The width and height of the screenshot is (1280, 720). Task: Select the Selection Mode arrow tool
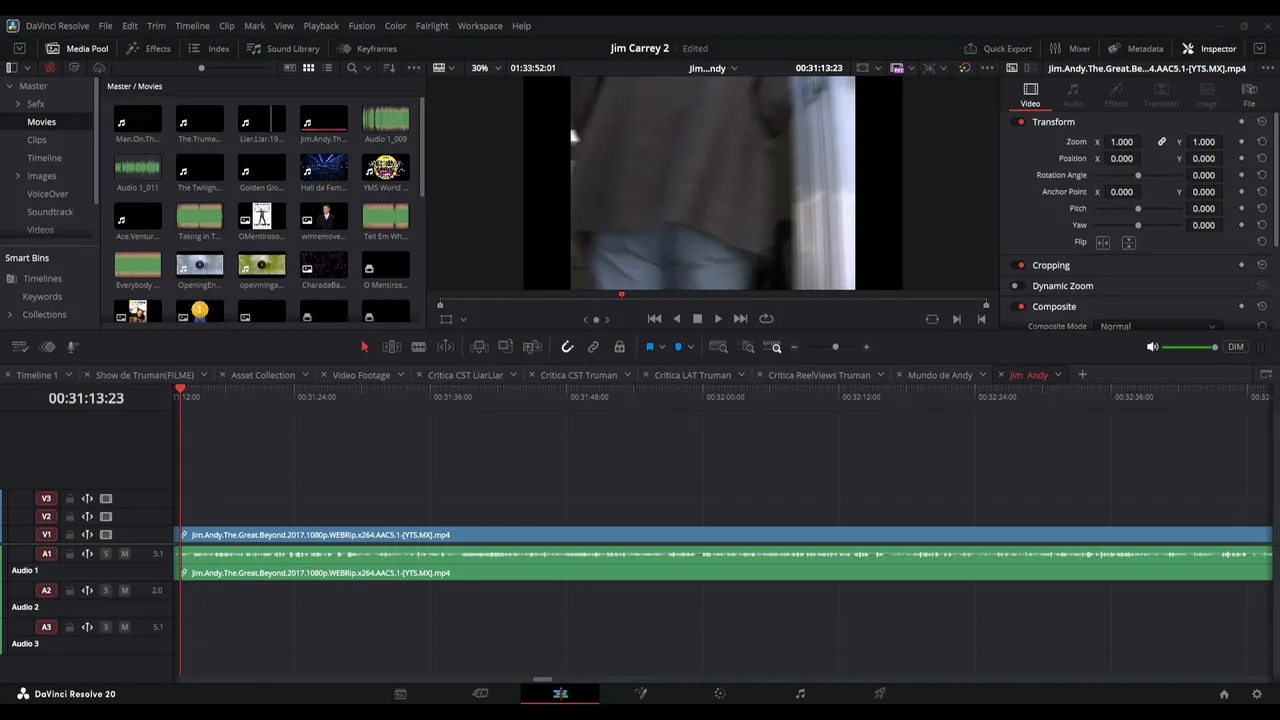click(x=364, y=347)
